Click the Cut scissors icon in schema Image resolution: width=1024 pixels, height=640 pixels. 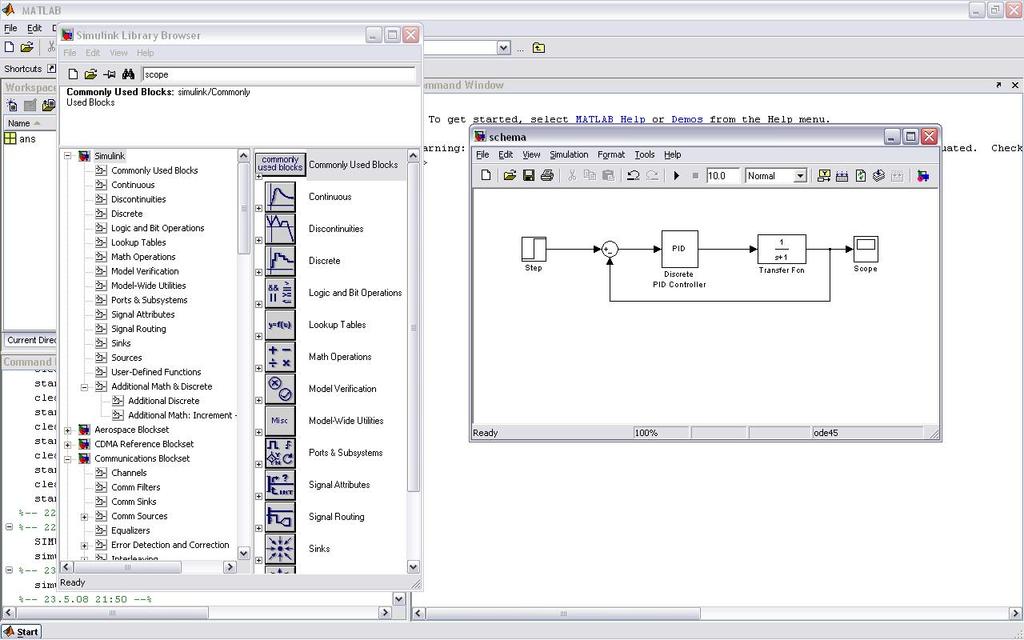coord(571,175)
